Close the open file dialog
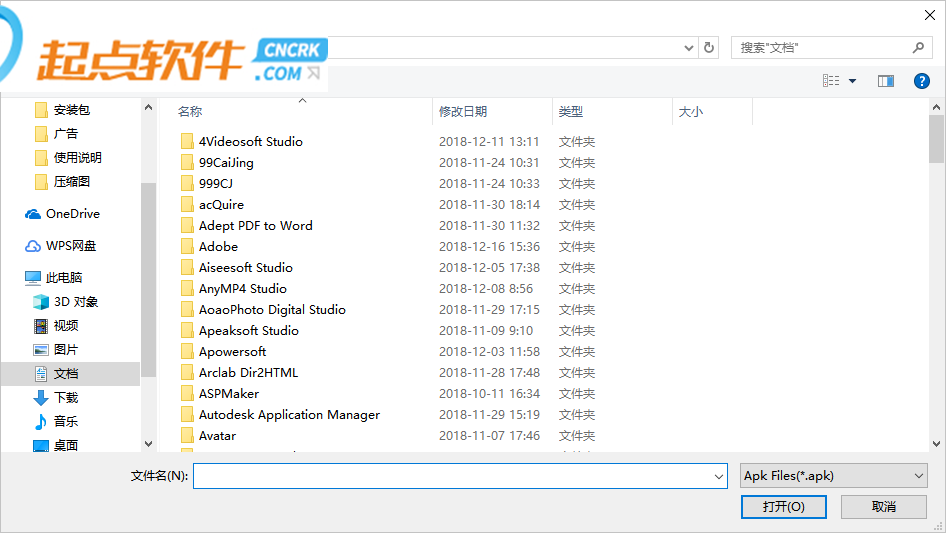946x533 pixels. (930, 15)
